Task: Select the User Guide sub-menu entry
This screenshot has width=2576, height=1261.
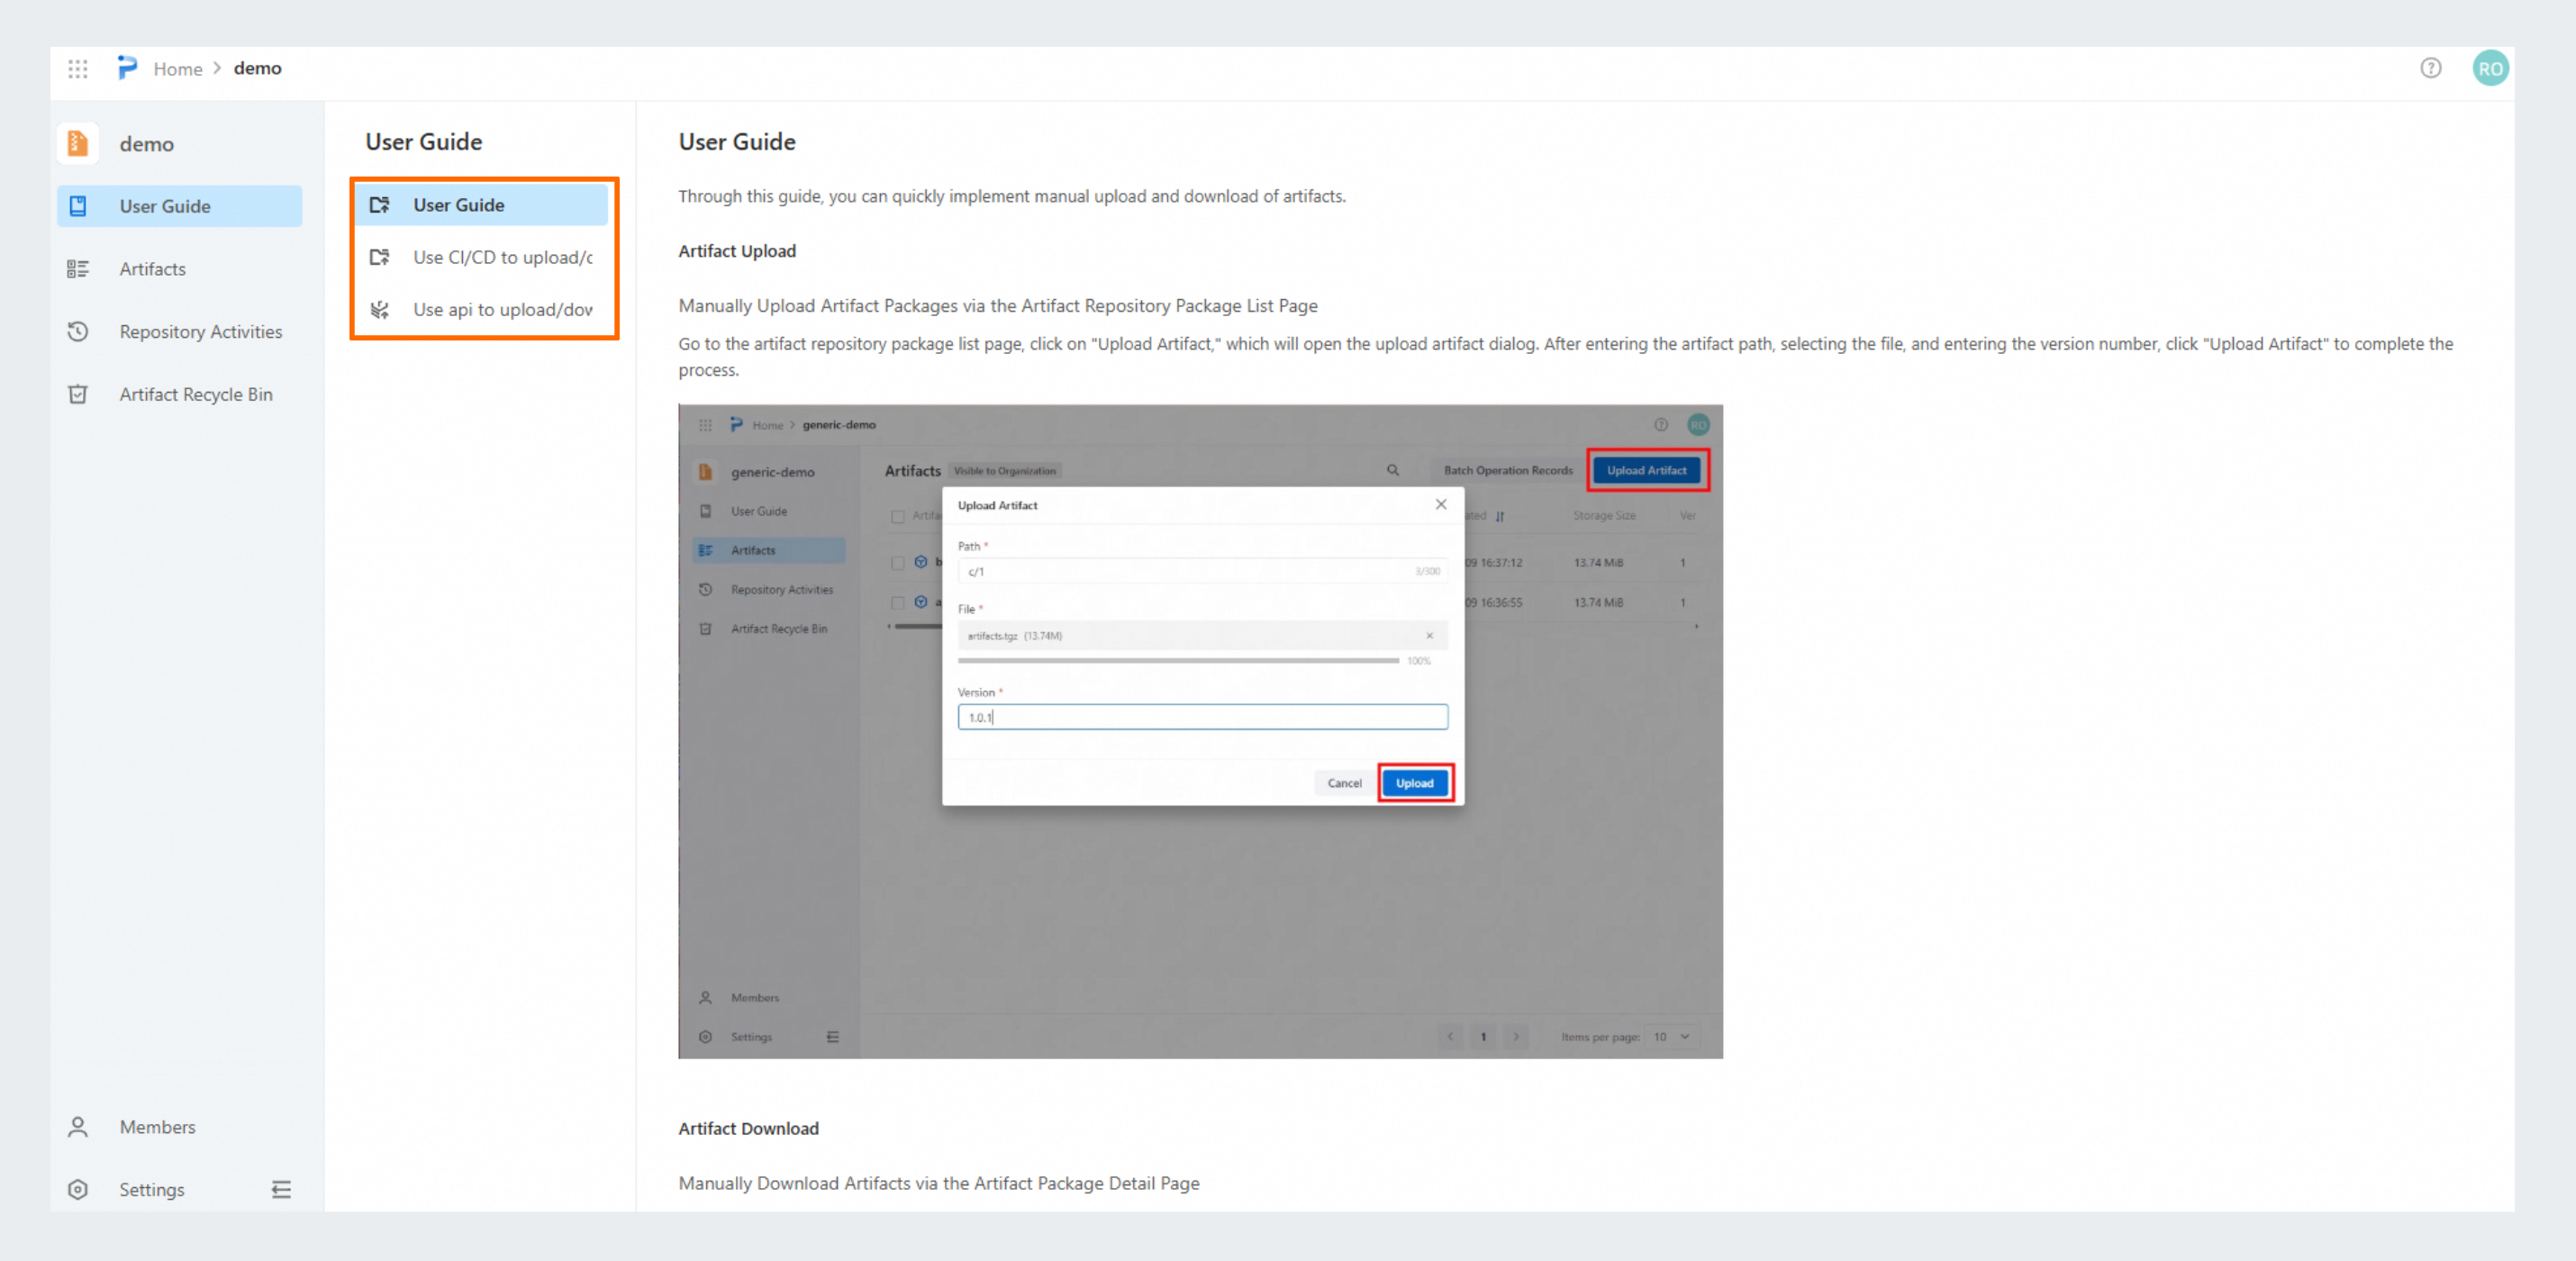Action: click(459, 205)
